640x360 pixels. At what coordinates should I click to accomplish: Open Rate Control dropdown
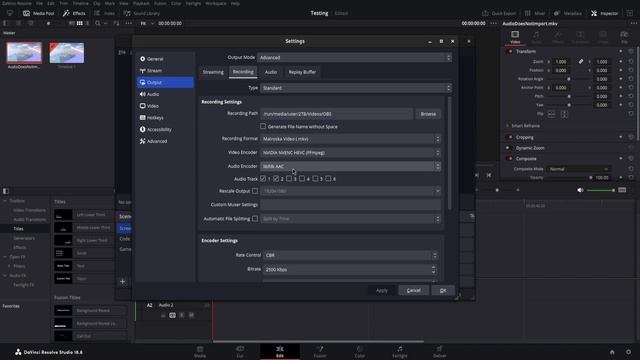pos(351,256)
